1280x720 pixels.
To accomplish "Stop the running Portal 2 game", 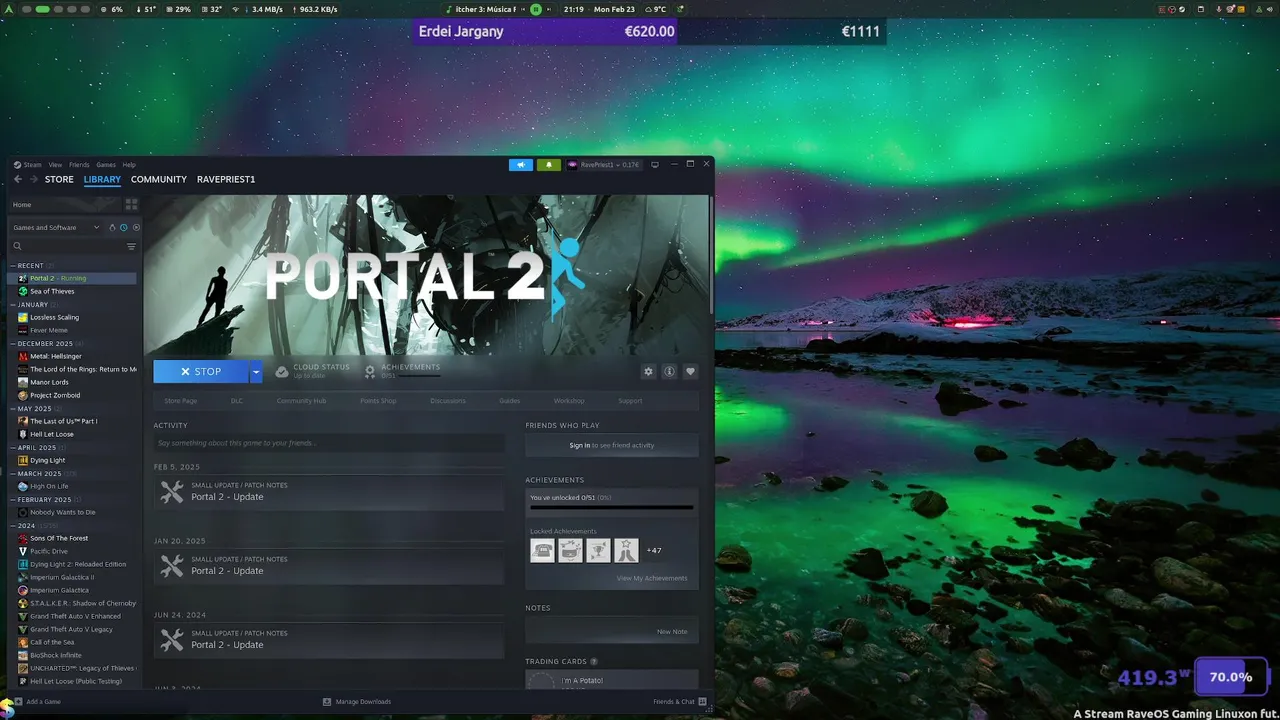I will click(201, 371).
